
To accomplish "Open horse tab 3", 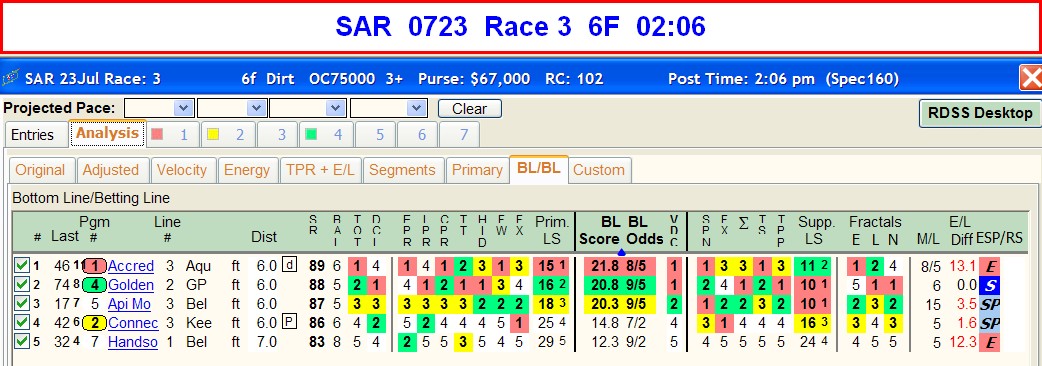I will pyautogui.click(x=278, y=135).
